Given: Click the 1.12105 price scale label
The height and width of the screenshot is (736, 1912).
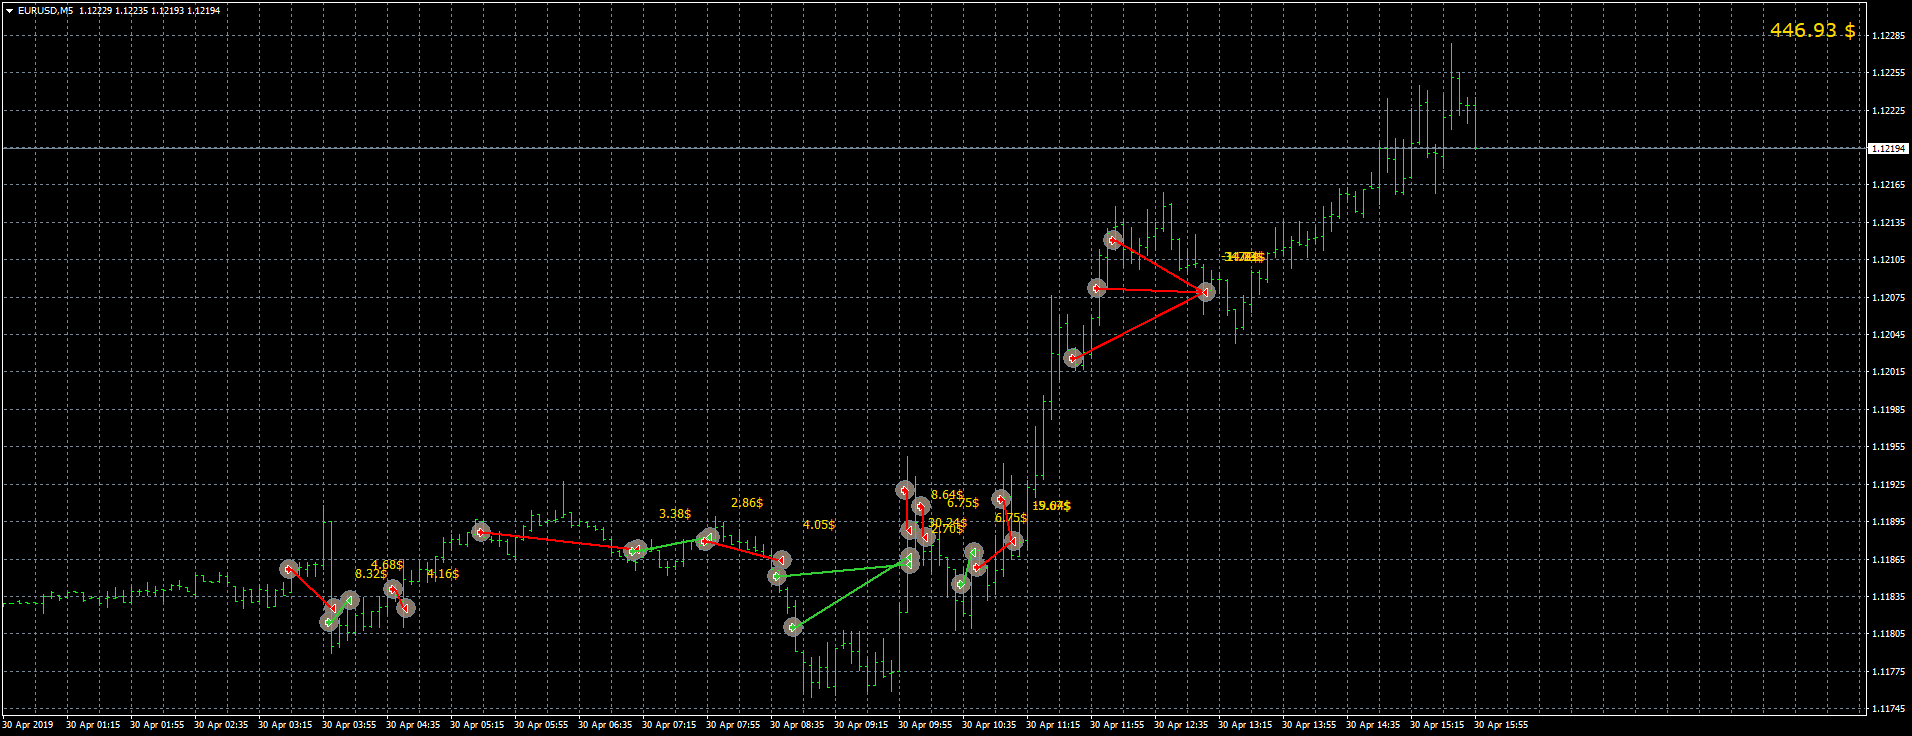Looking at the screenshot, I should pos(1888,260).
